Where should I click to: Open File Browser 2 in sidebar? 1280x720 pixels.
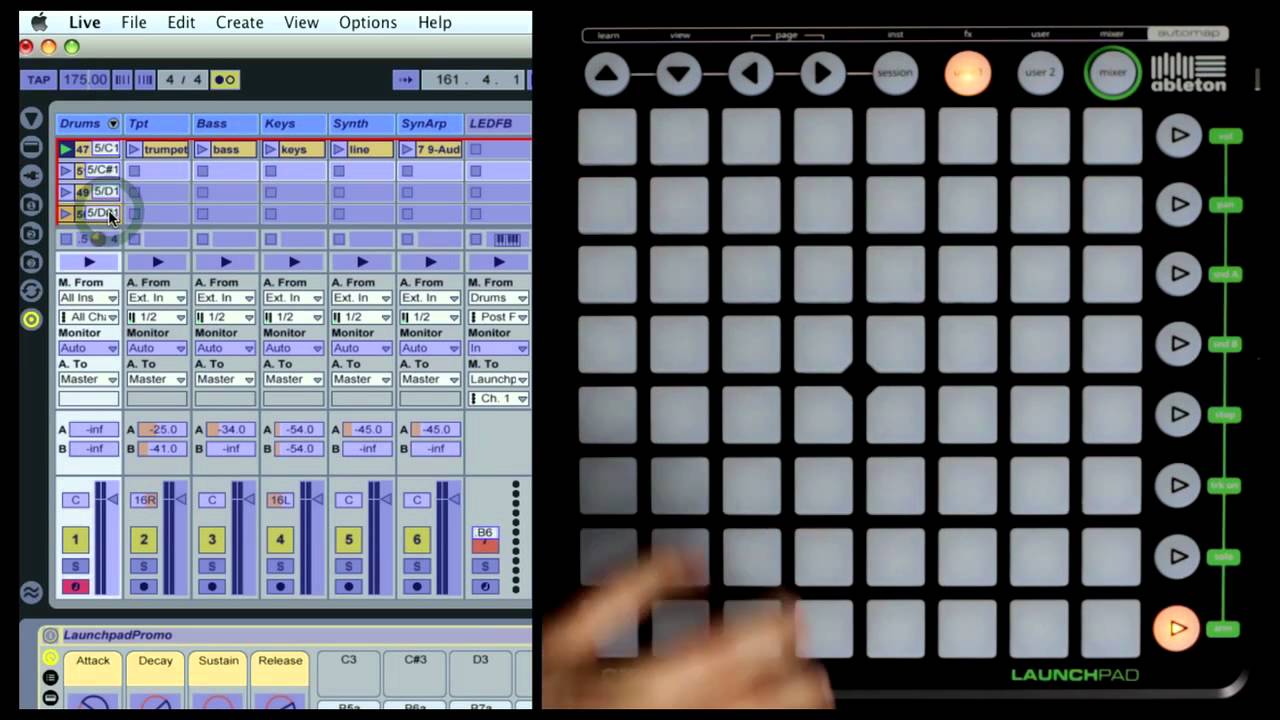[x=32, y=233]
